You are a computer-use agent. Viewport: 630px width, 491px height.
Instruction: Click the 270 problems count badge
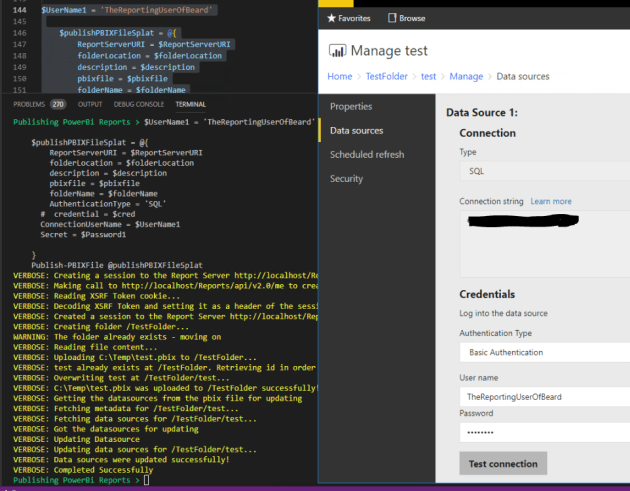click(58, 104)
